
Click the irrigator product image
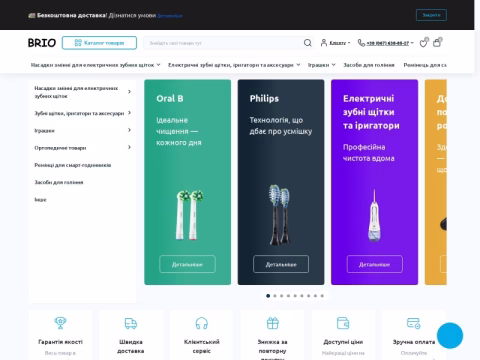(x=374, y=216)
